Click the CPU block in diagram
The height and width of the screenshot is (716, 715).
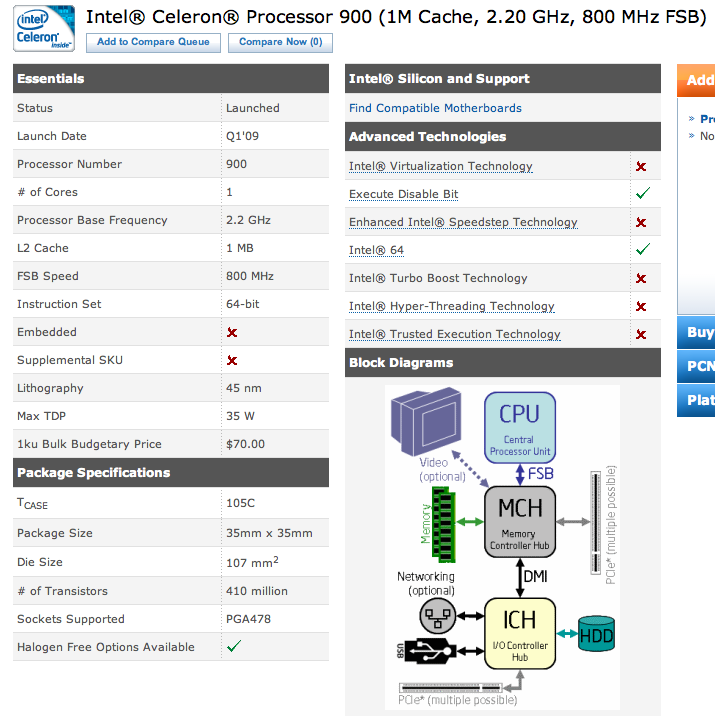(x=520, y=427)
